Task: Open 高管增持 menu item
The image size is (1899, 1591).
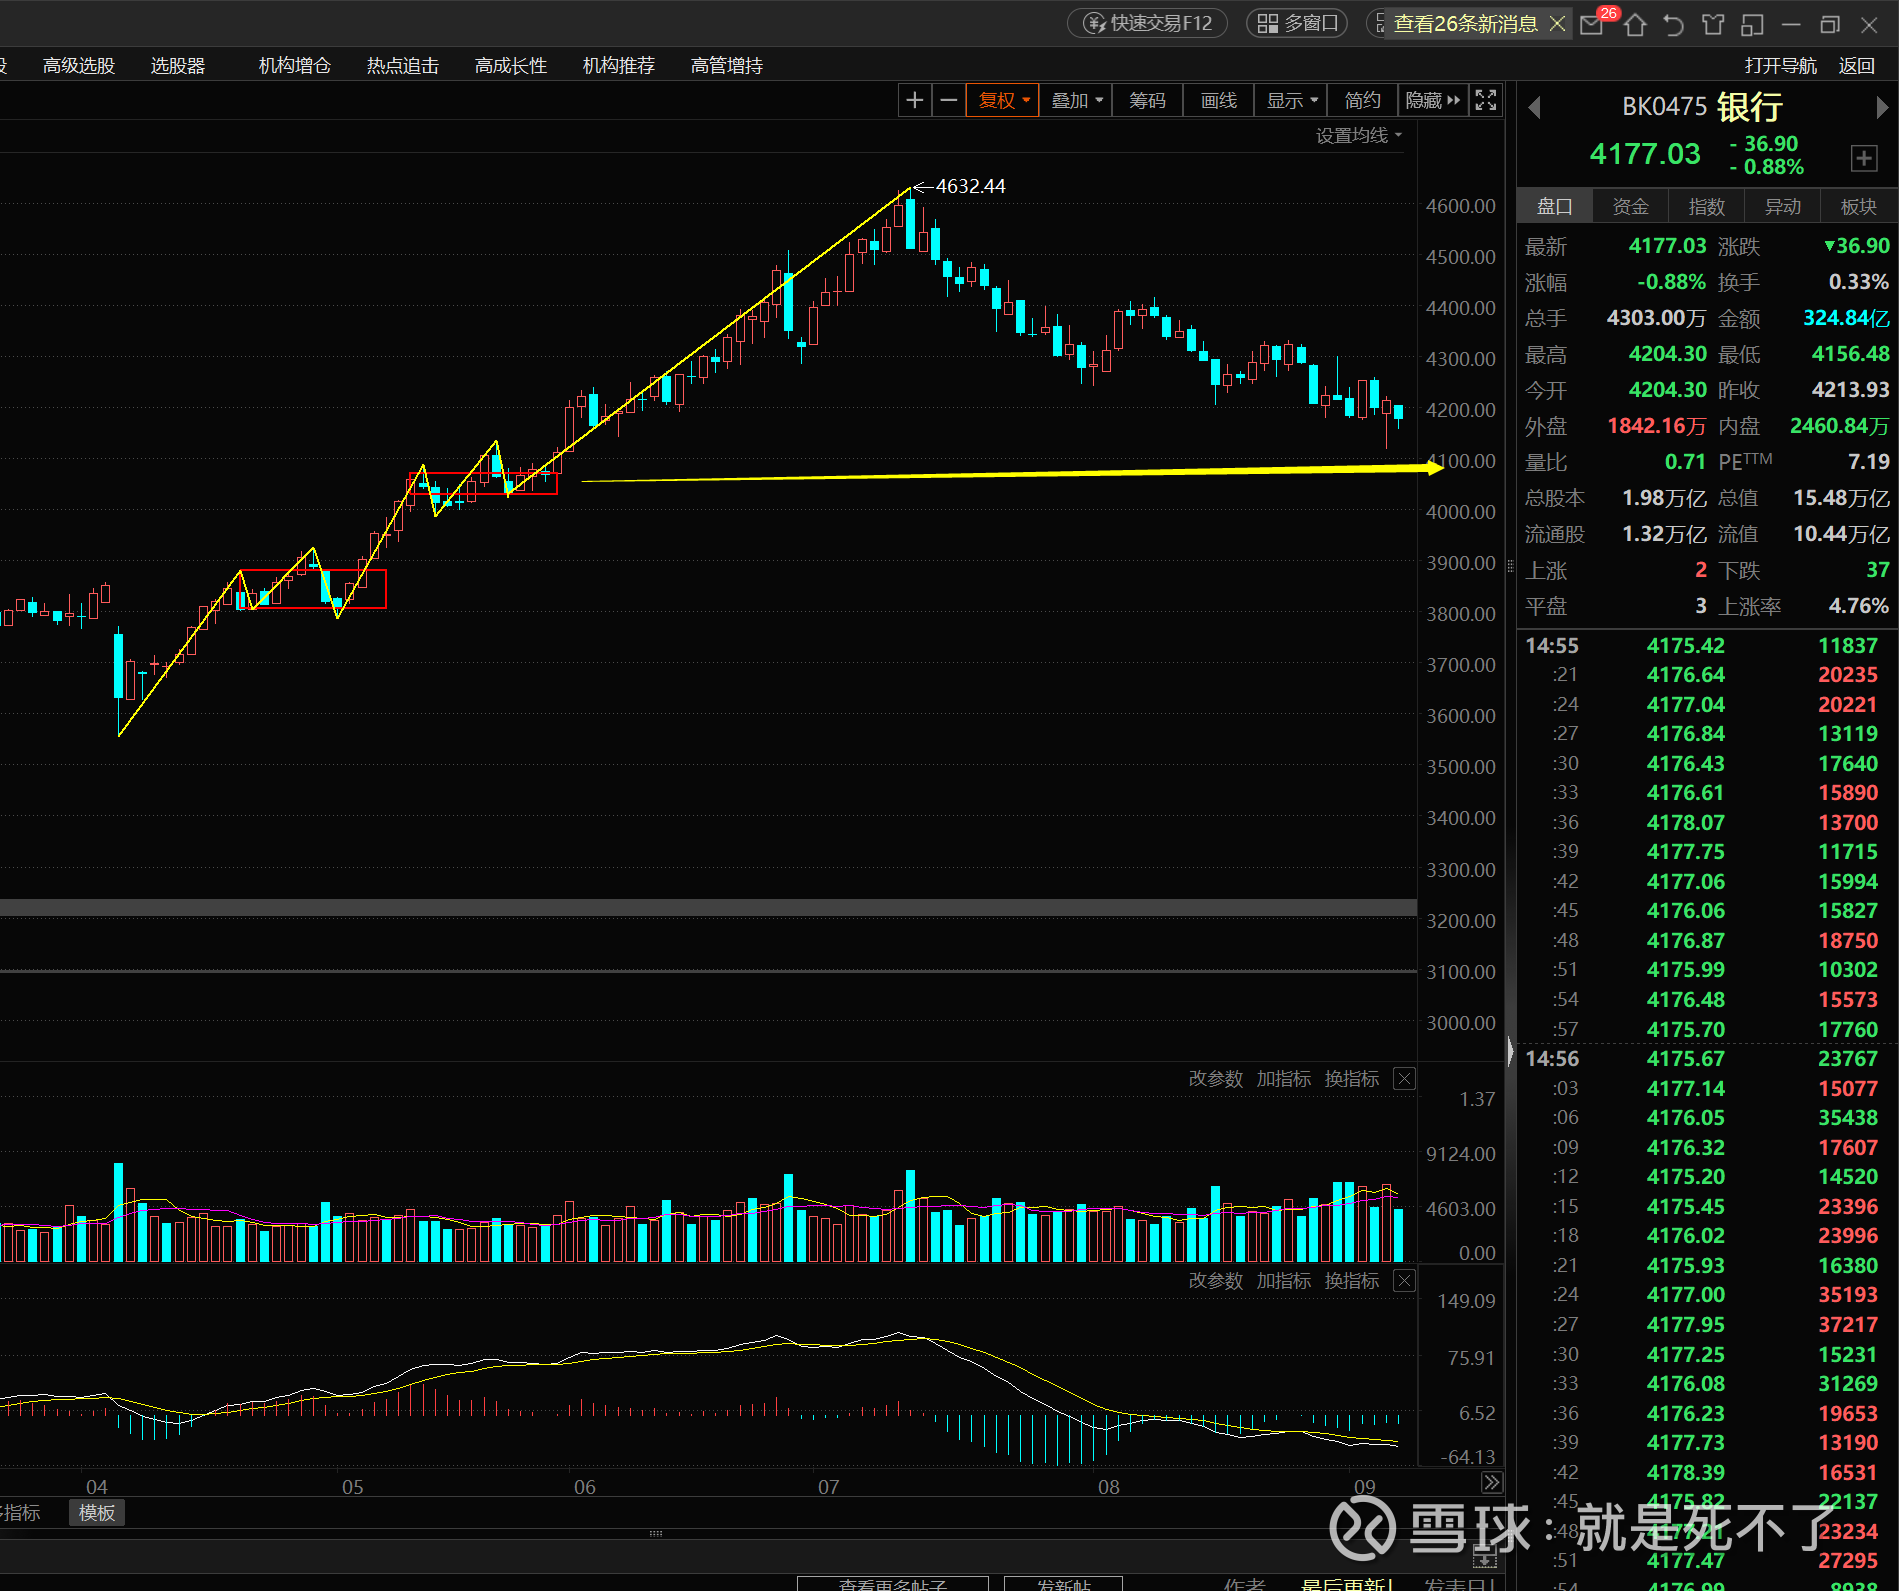Action: point(727,65)
